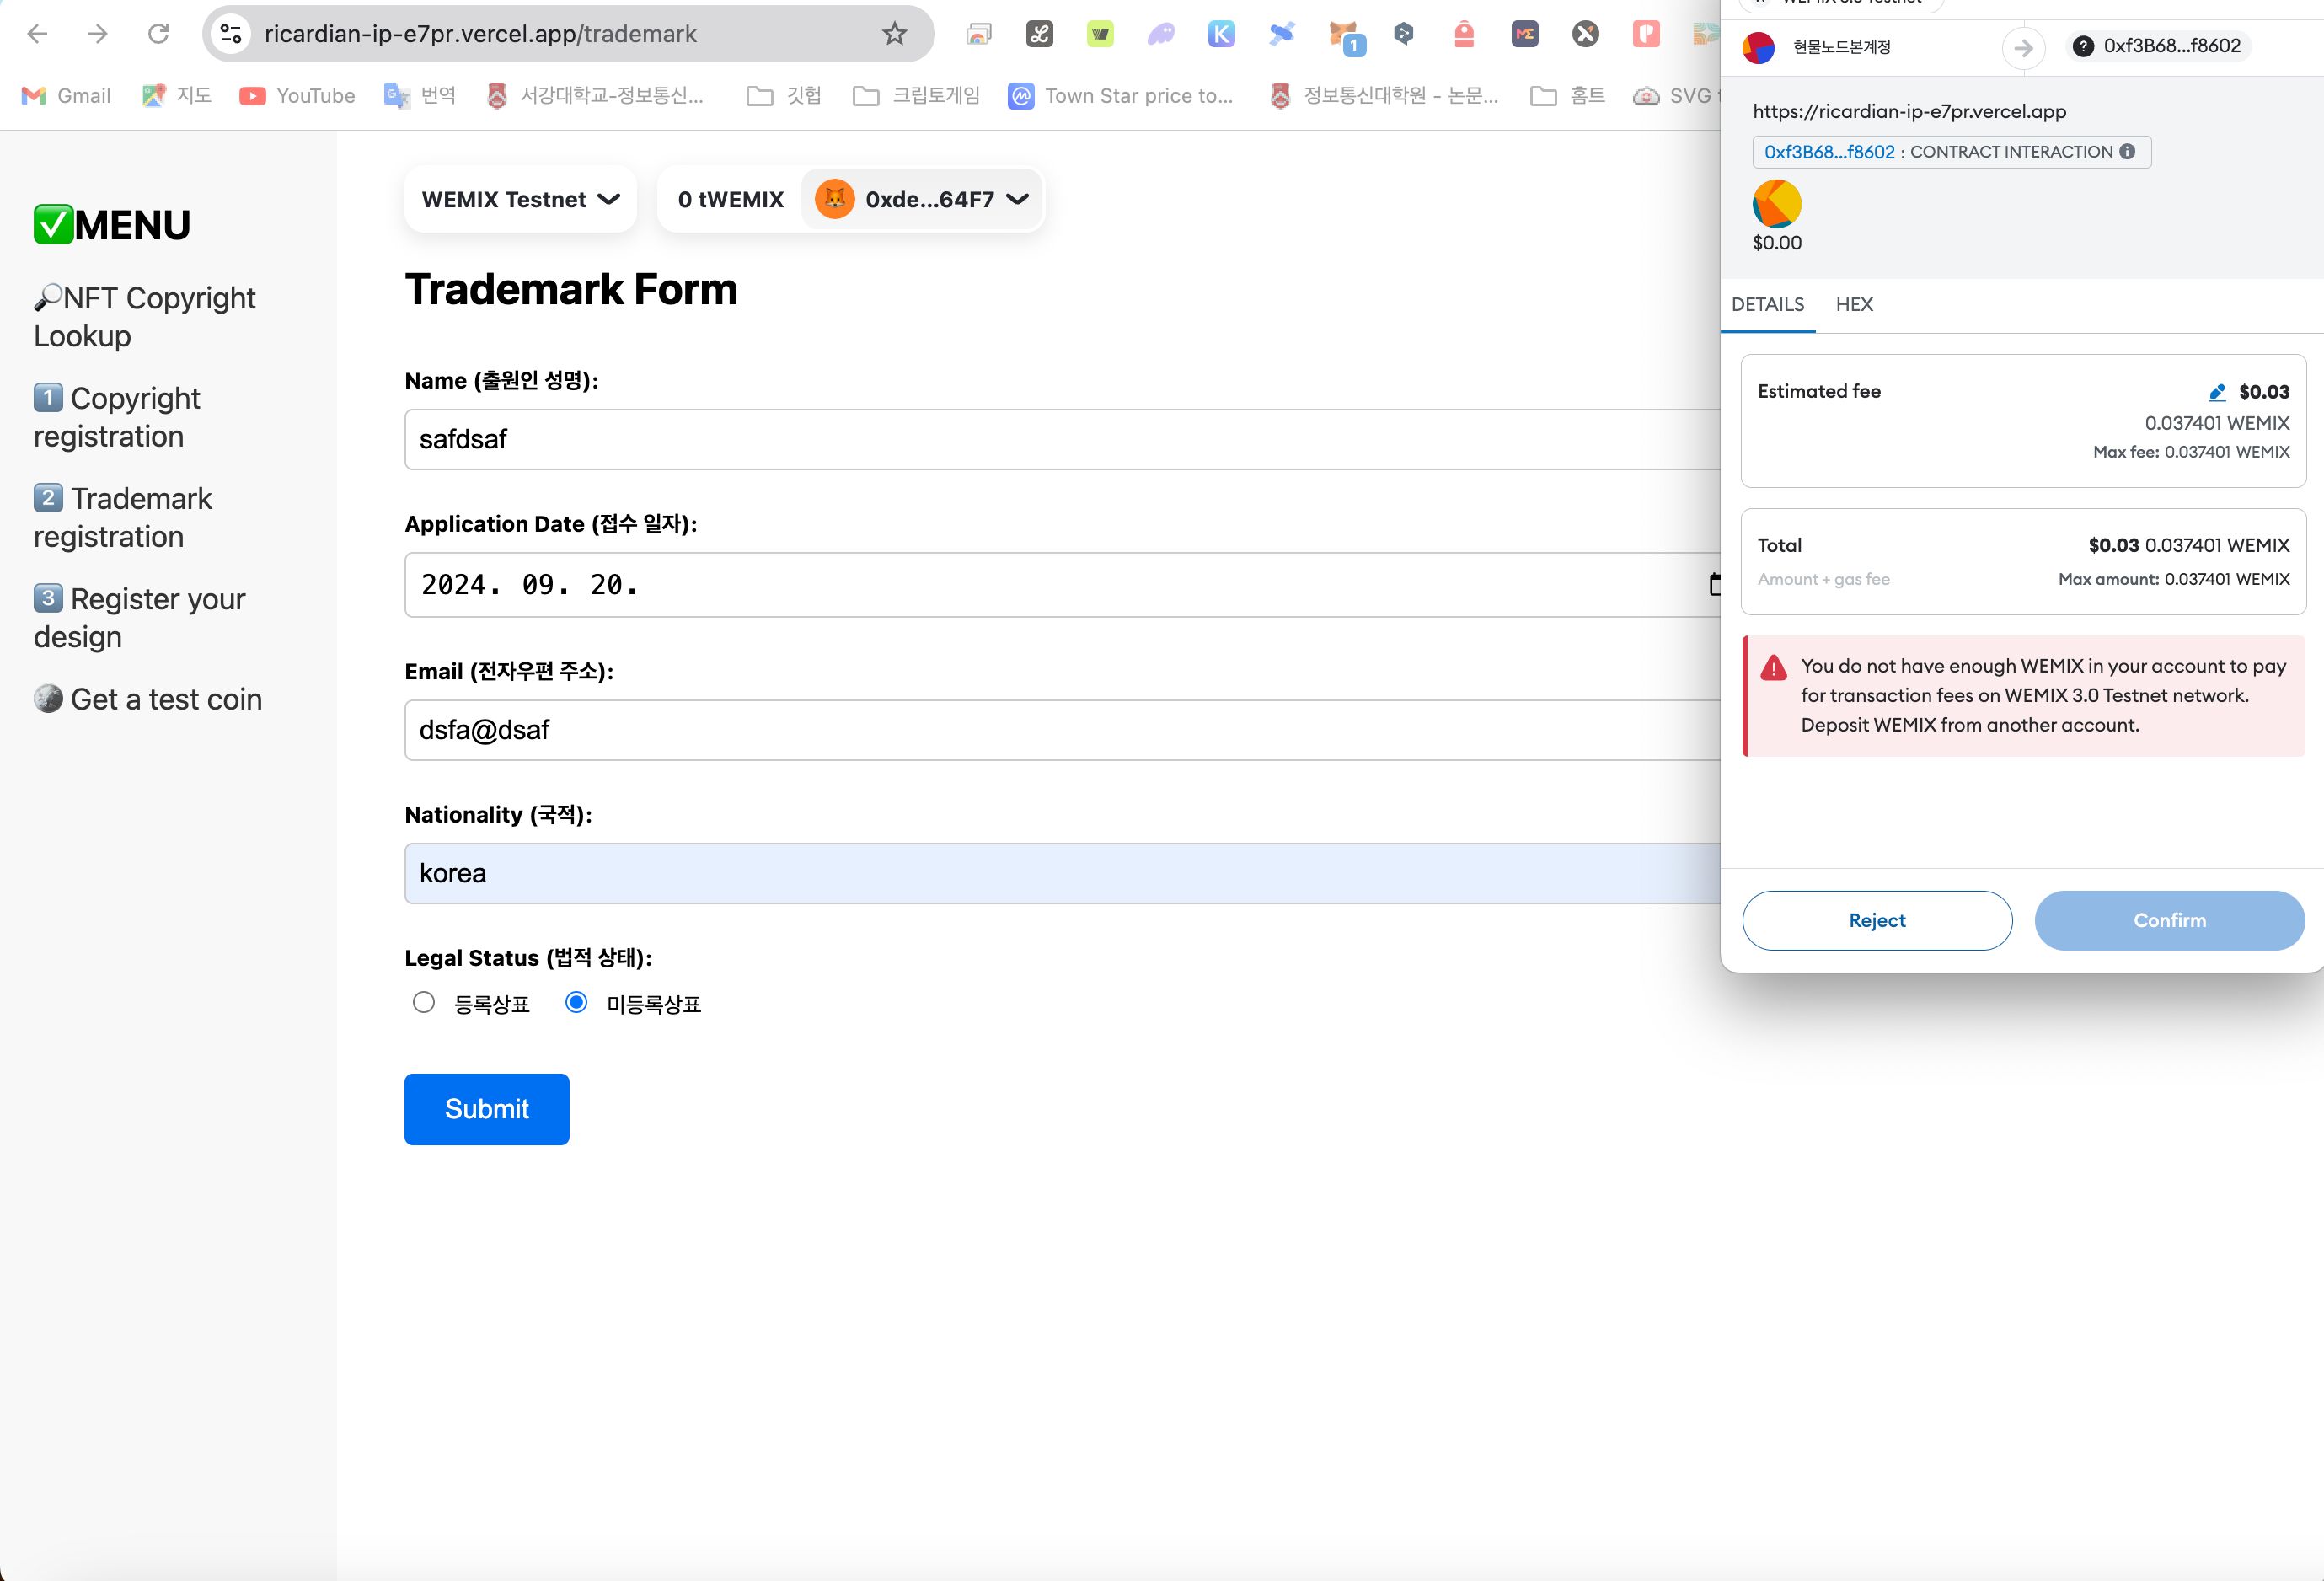Reject the MetaMask transaction

coord(1877,920)
